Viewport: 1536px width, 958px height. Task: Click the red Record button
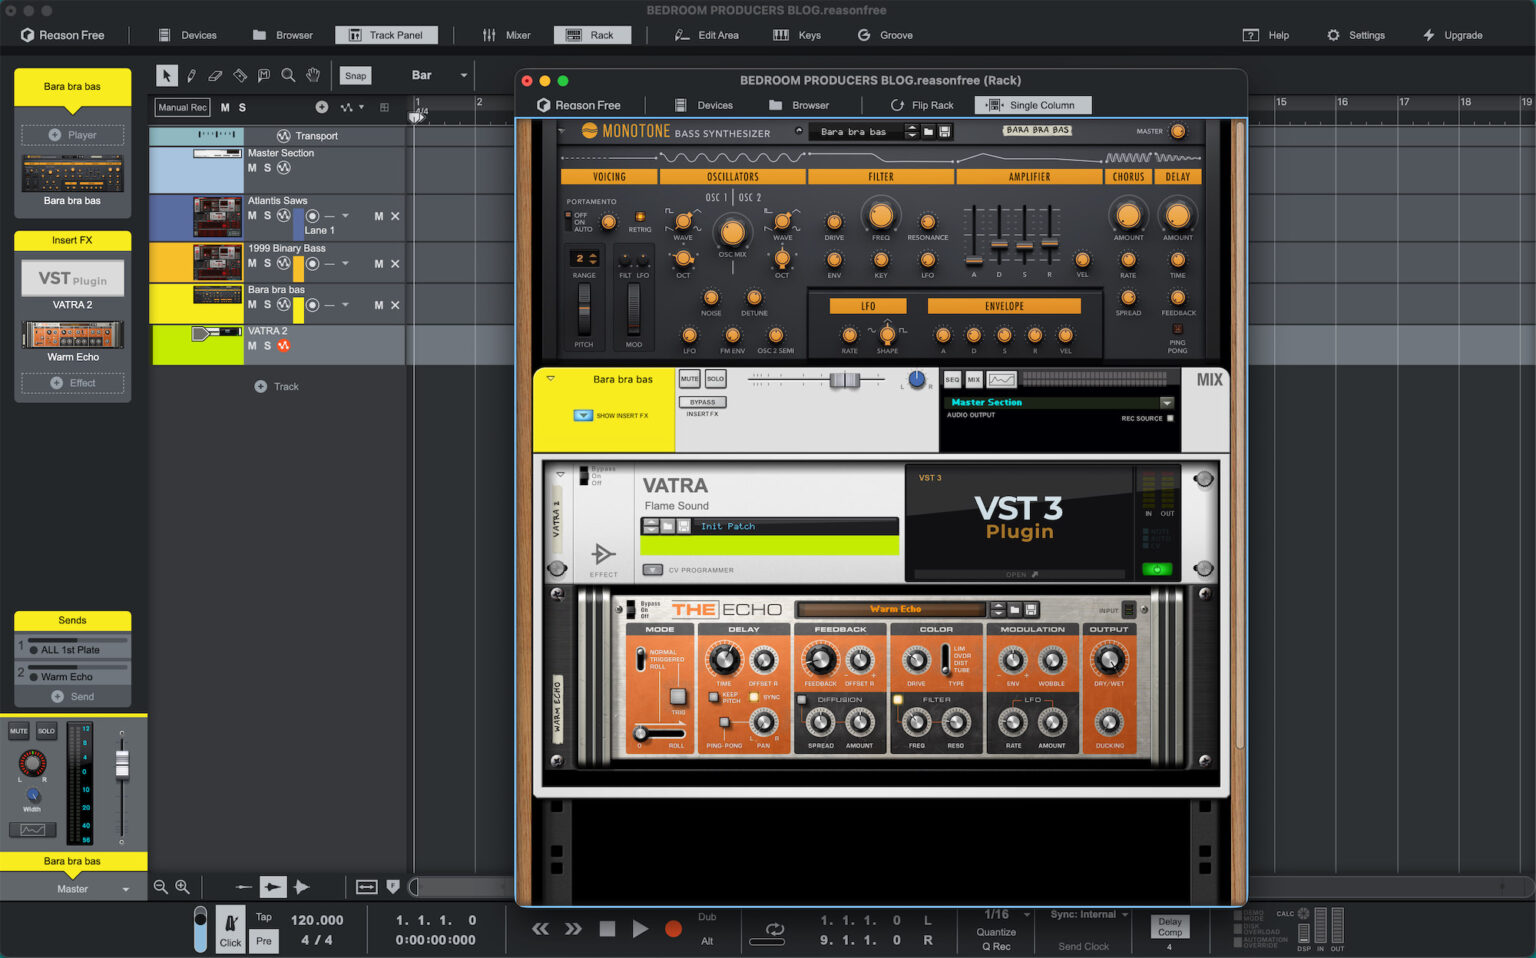[673, 929]
